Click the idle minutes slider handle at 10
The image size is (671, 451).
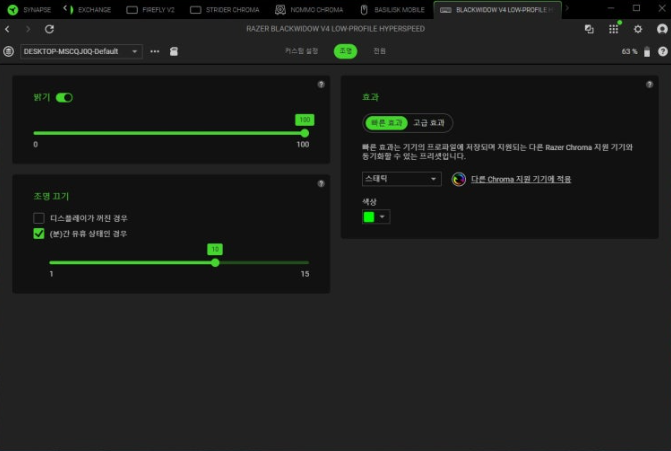tap(215, 262)
